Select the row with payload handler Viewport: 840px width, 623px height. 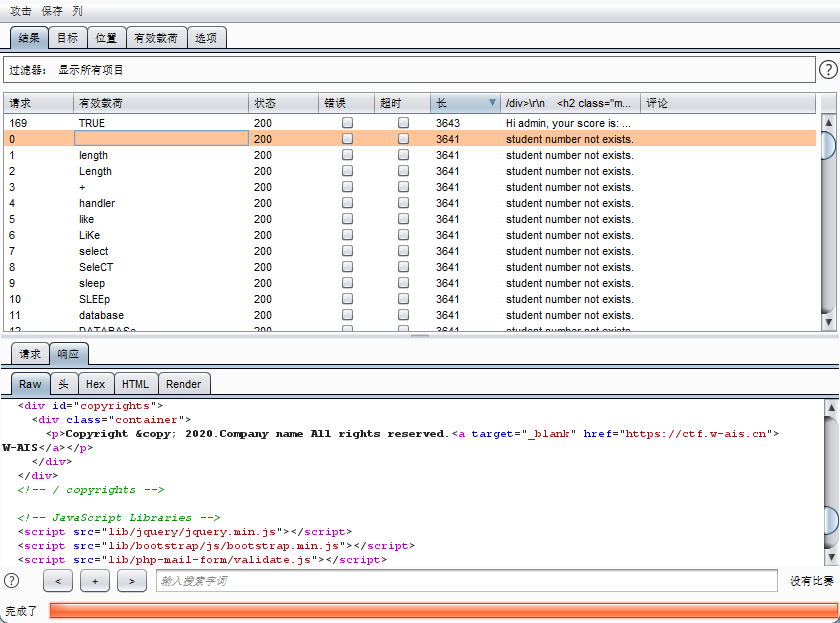409,203
